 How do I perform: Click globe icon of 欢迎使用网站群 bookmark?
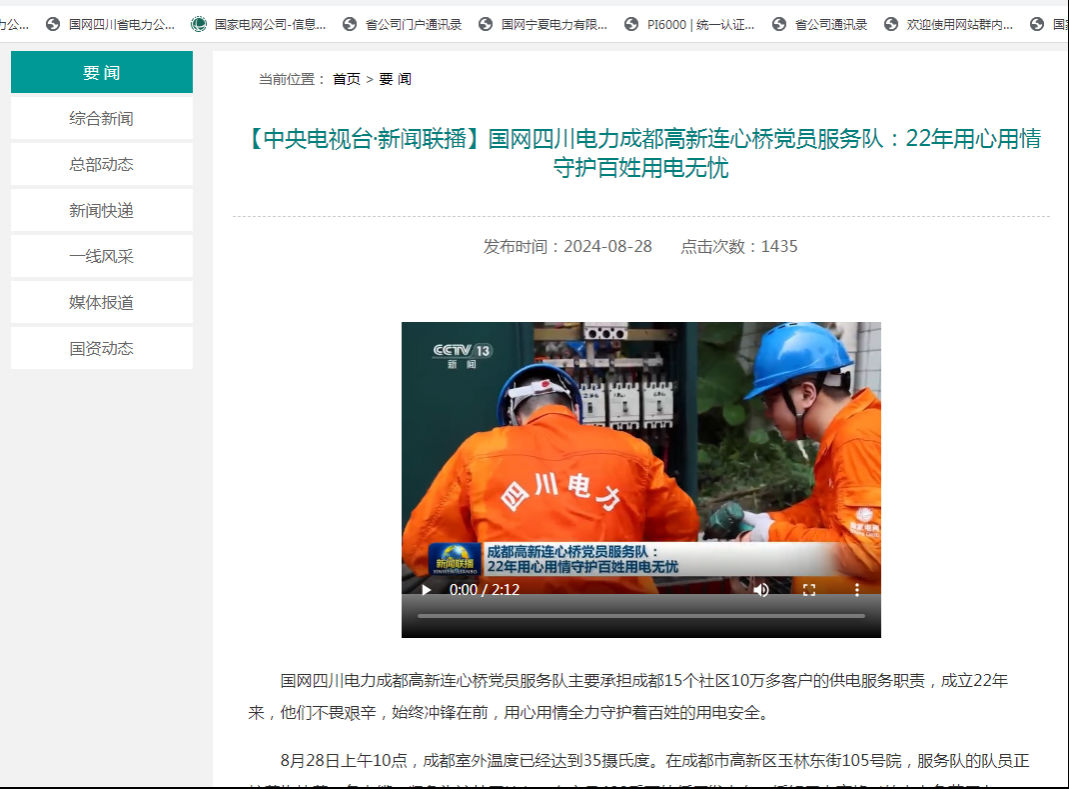pos(891,25)
